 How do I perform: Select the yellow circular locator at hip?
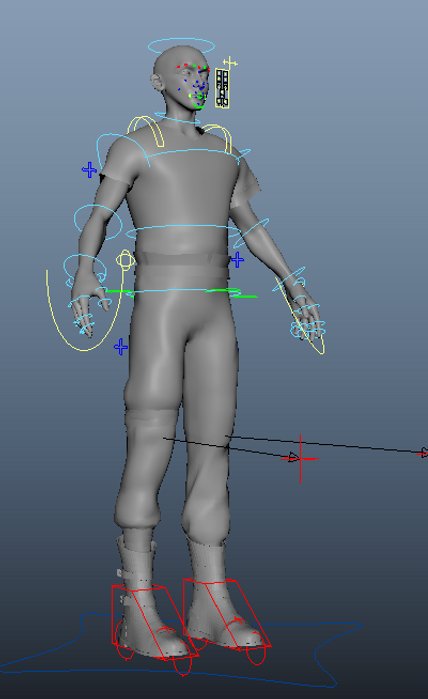125,260
